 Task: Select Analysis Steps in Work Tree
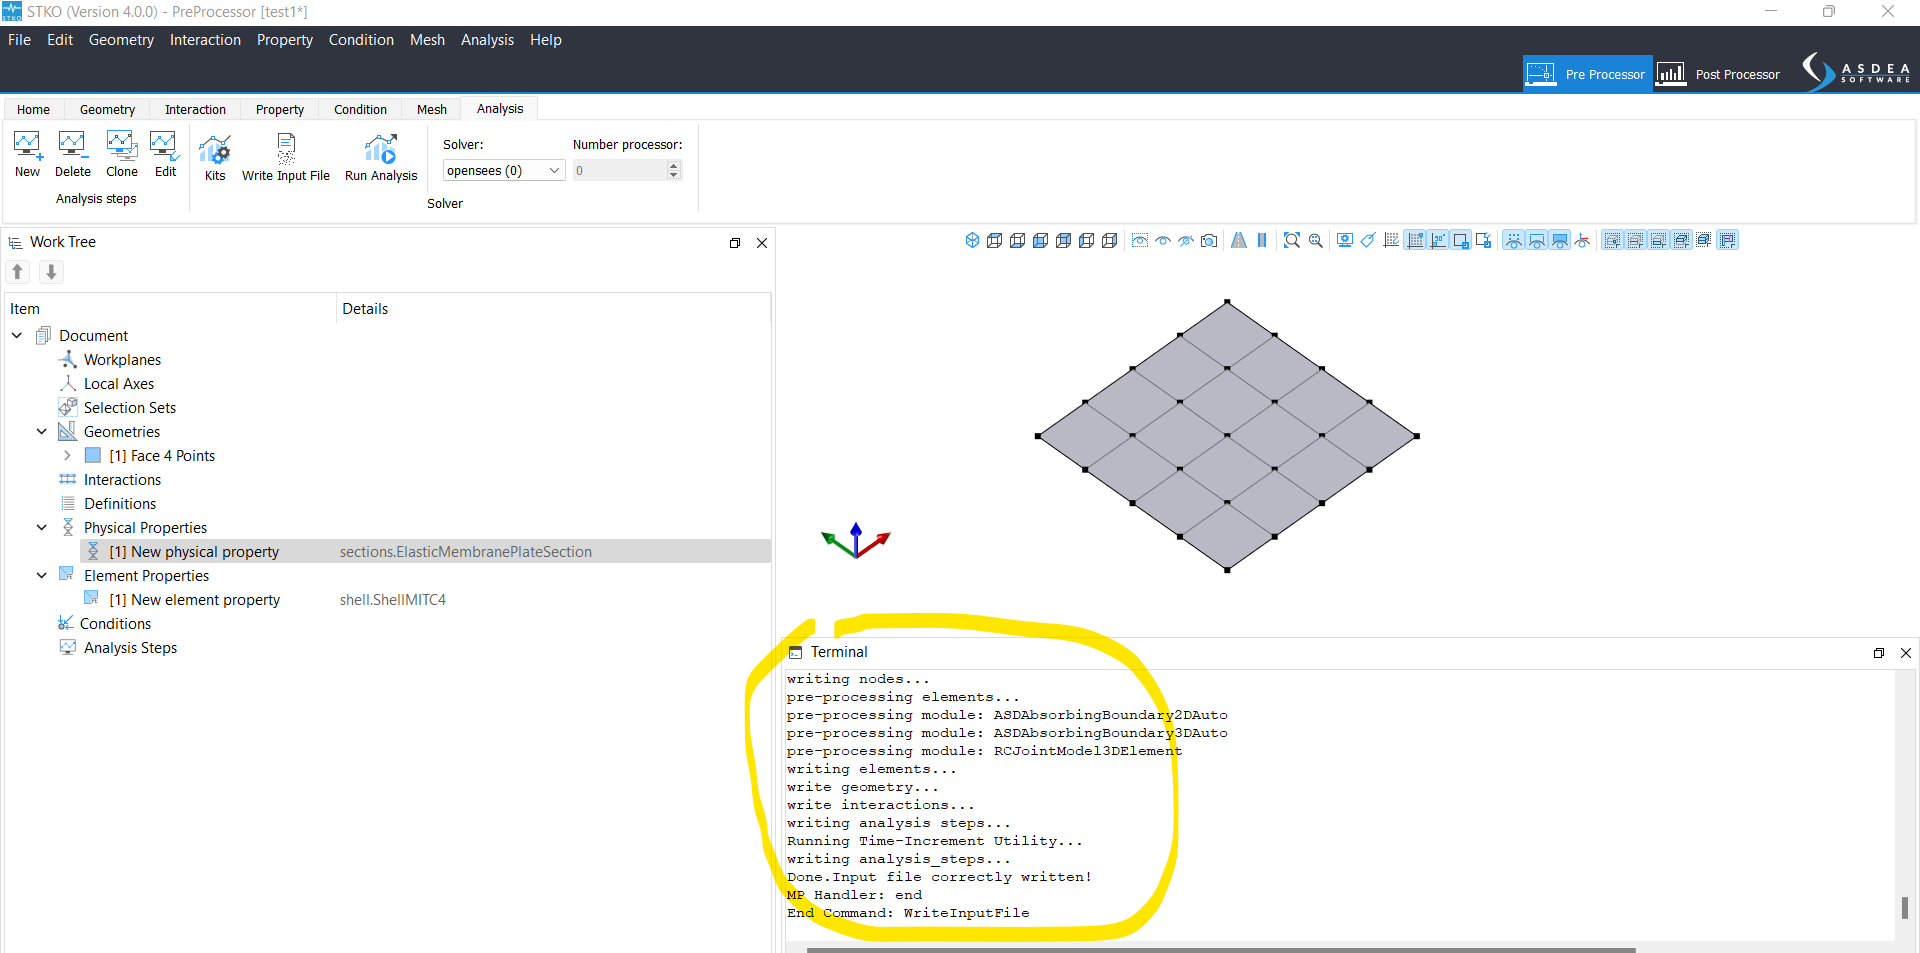pyautogui.click(x=130, y=648)
